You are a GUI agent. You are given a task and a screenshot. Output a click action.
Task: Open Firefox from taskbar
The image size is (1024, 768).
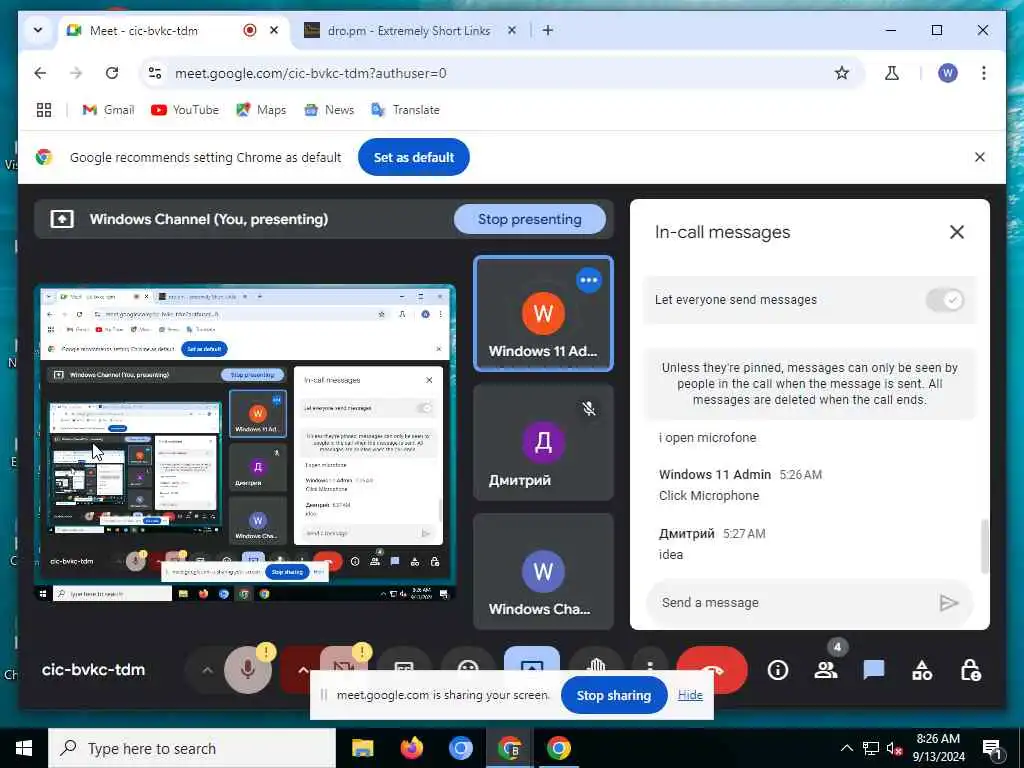pos(411,748)
